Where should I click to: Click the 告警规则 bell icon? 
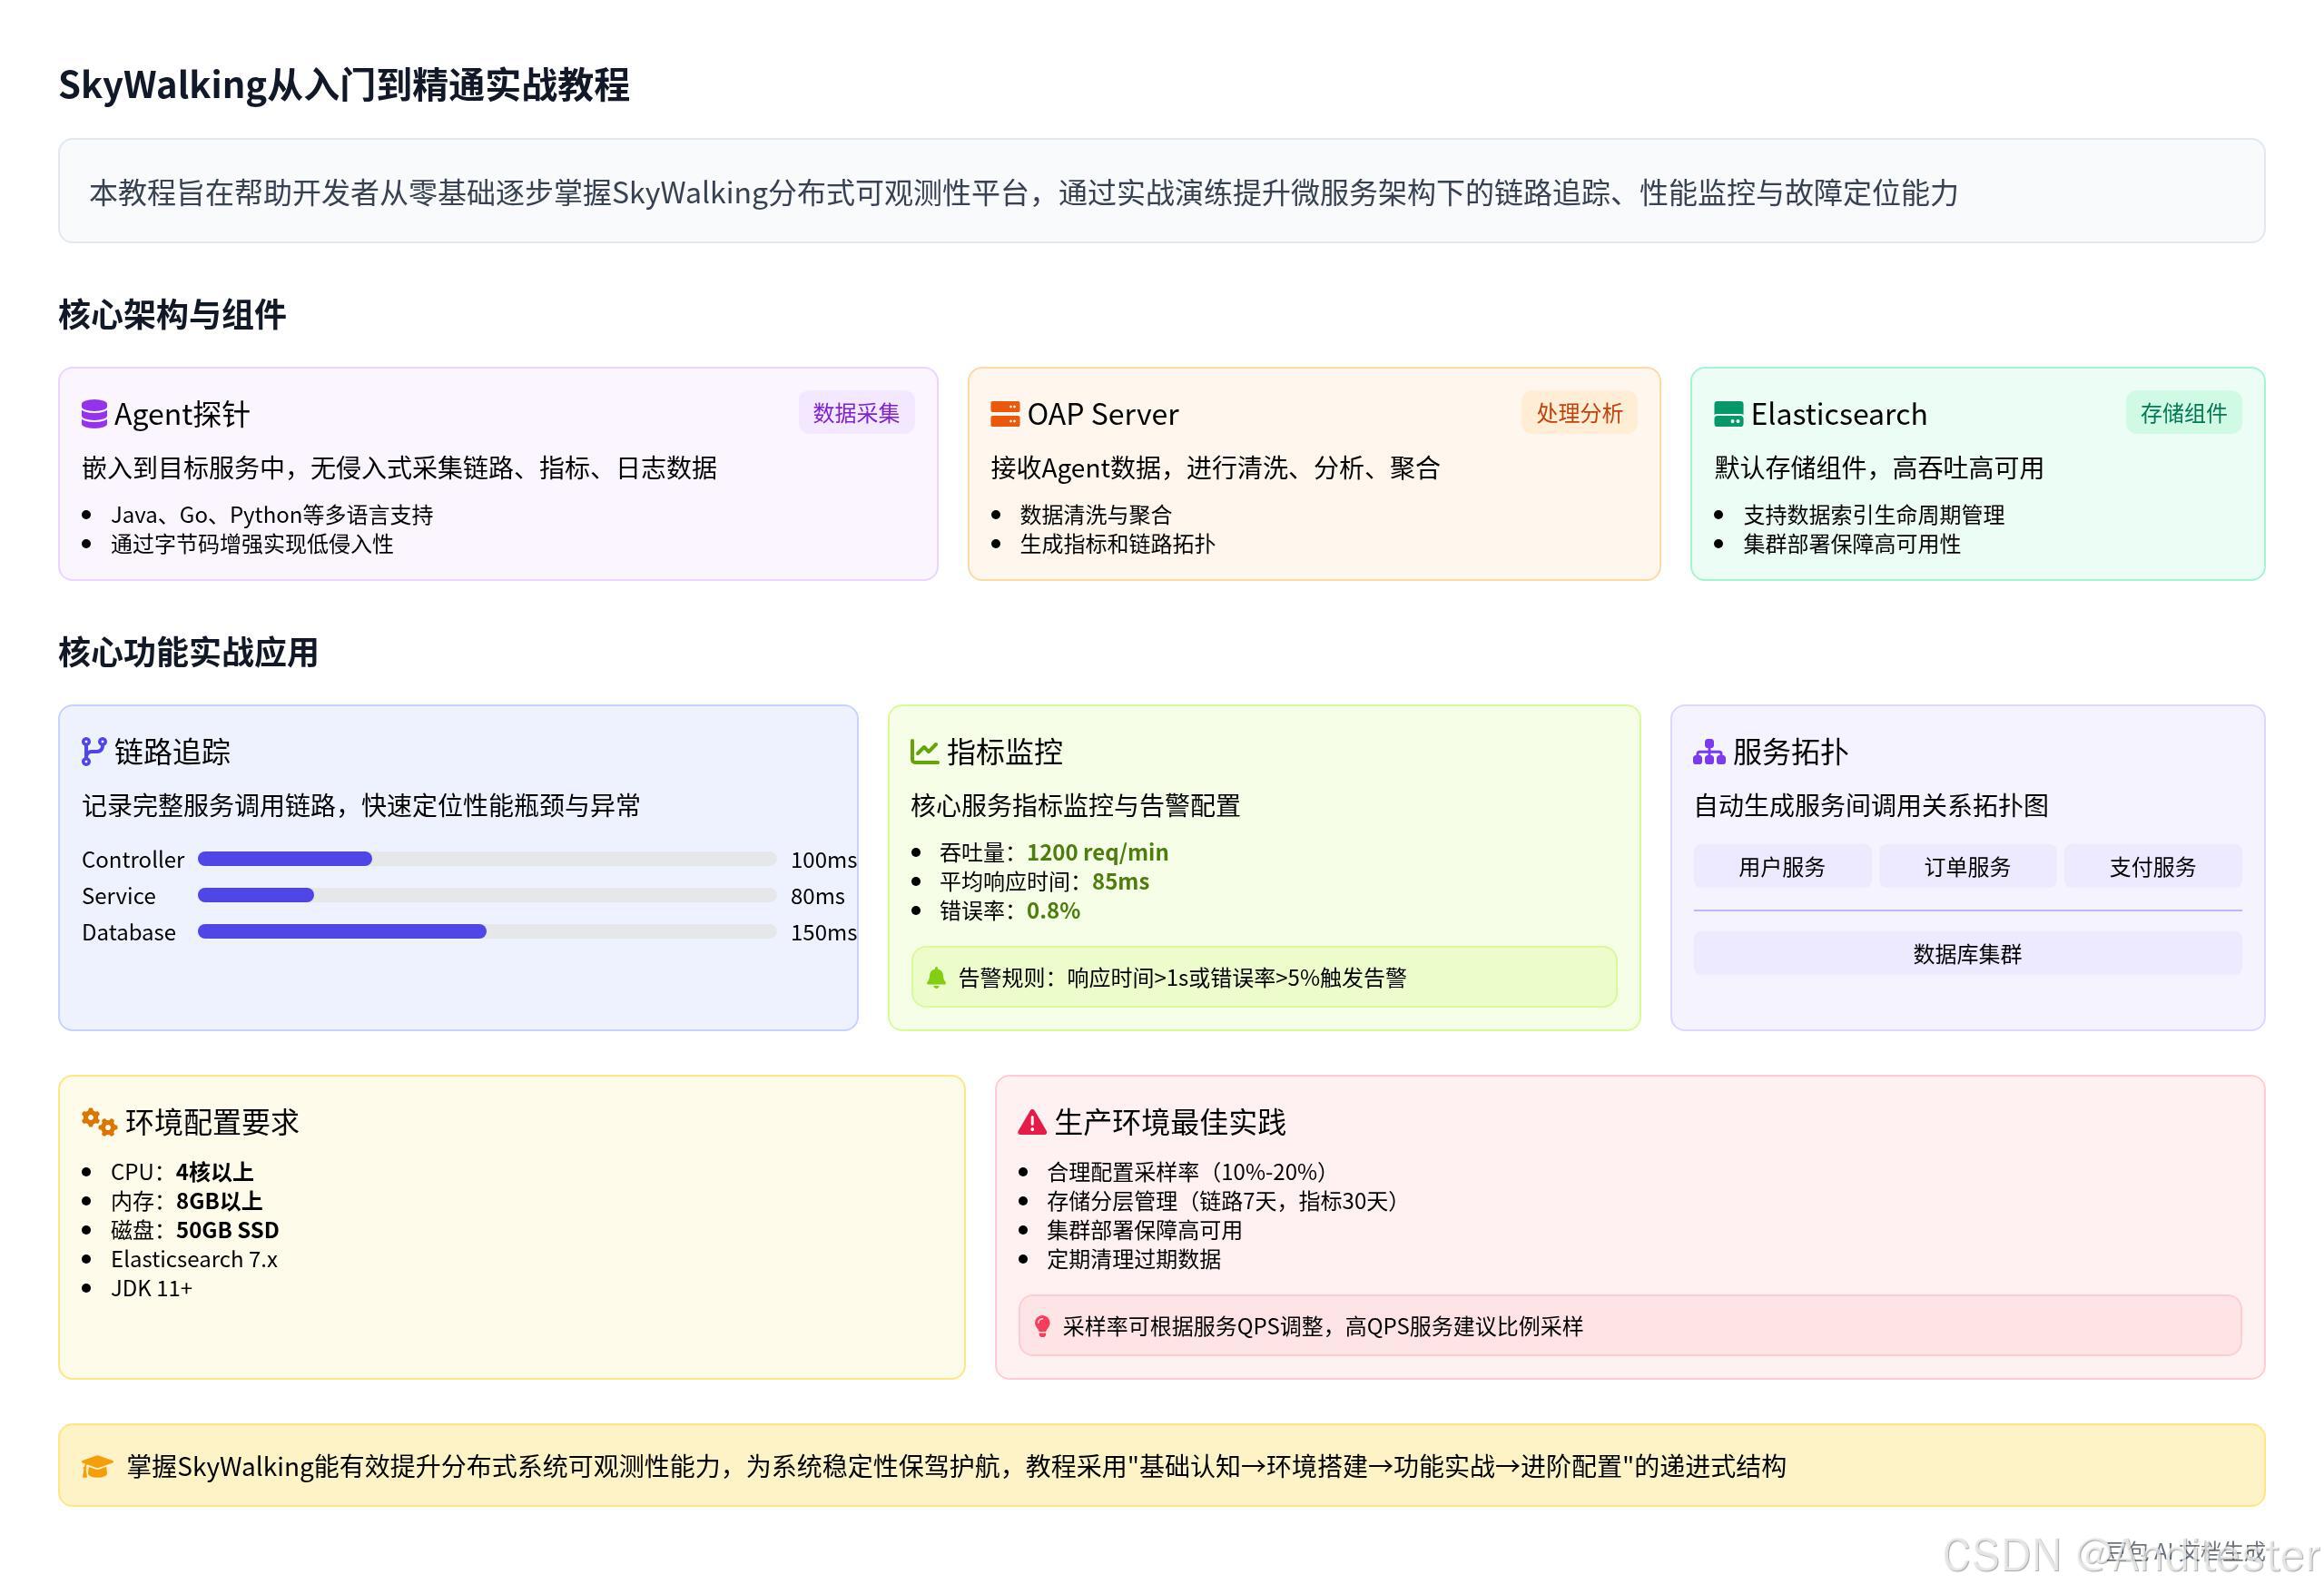[936, 977]
